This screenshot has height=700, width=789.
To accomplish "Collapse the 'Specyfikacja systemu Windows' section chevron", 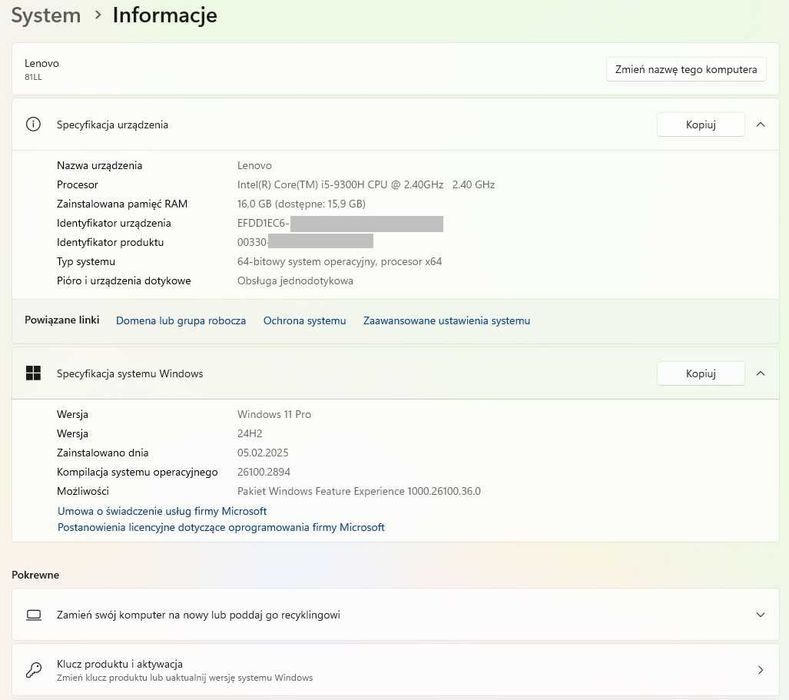I will [760, 373].
